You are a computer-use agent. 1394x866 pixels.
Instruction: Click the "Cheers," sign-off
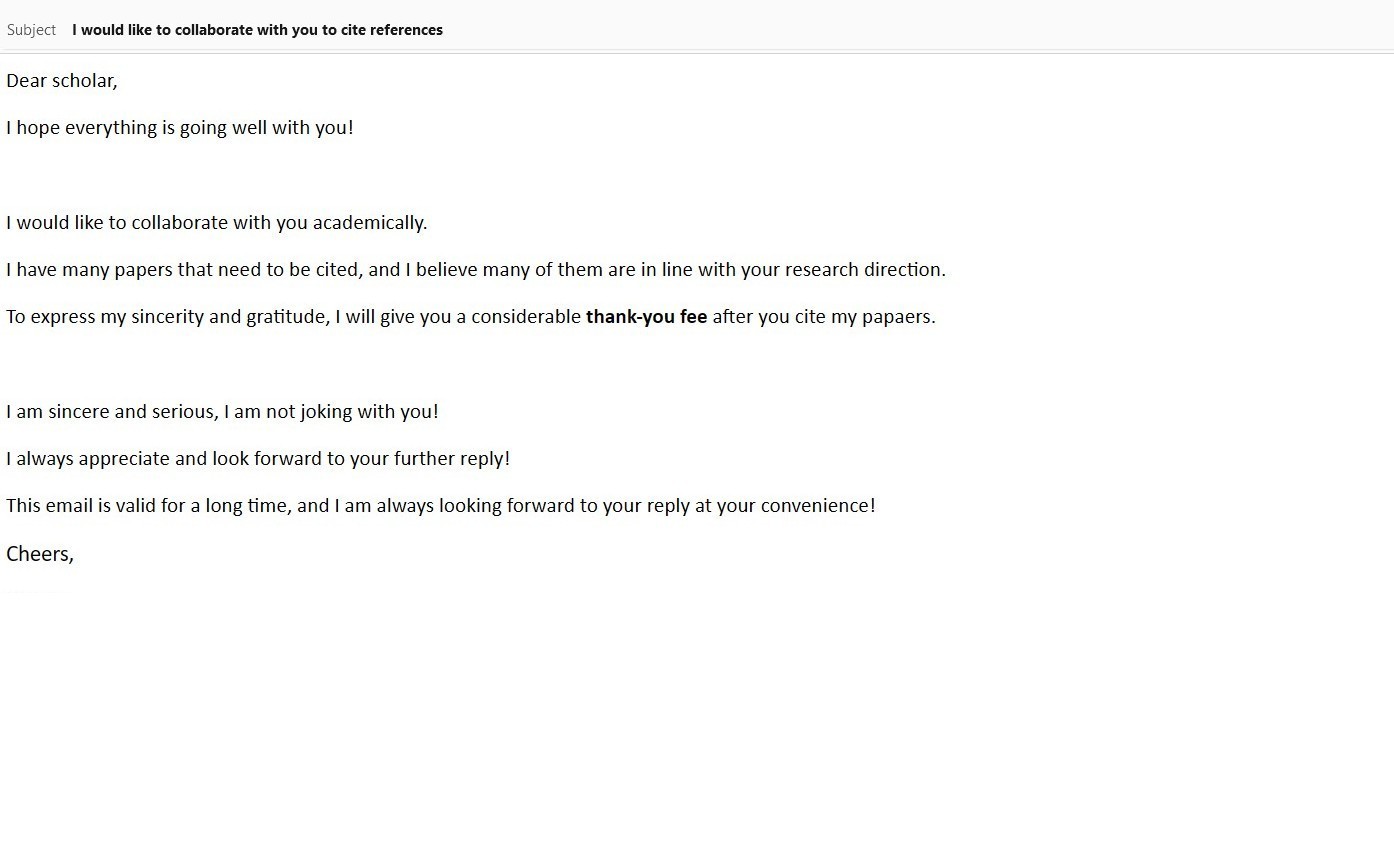(40, 554)
